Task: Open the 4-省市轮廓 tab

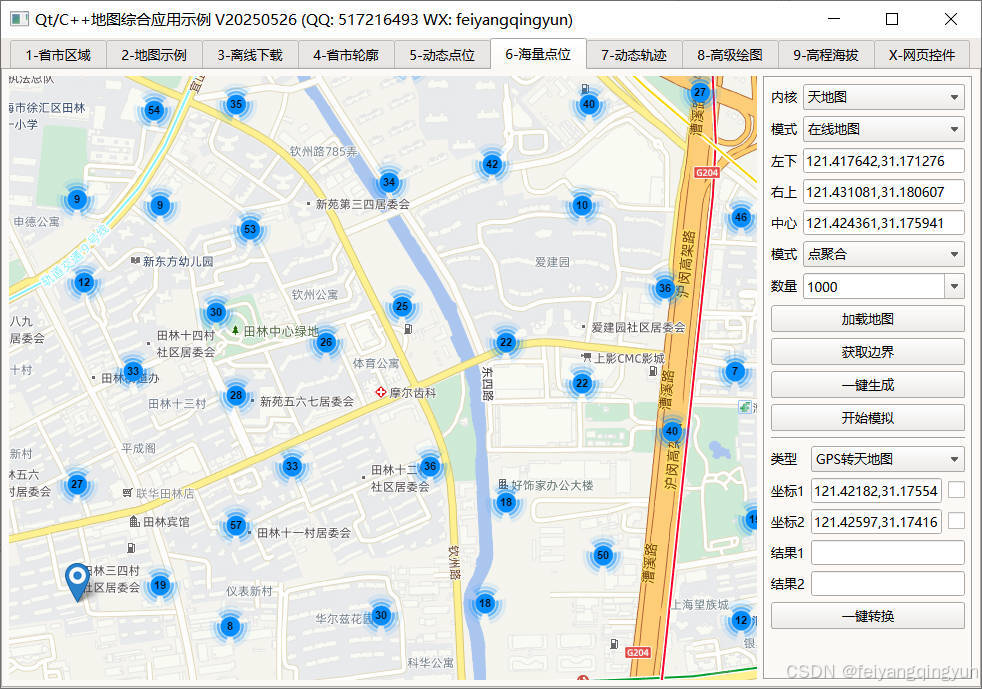Action: click(346, 55)
